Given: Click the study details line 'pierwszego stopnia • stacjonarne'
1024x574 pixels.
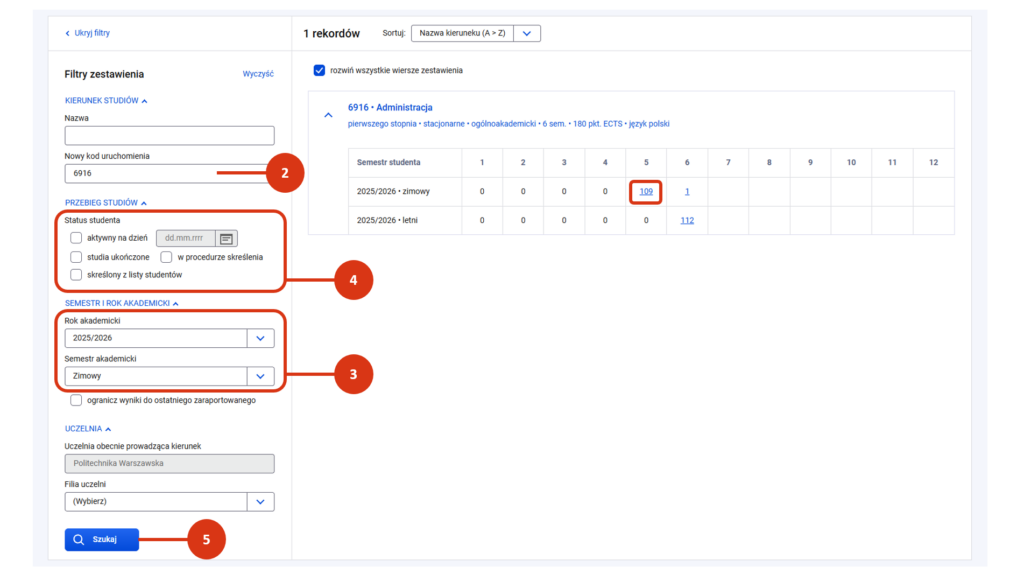Looking at the screenshot, I should click(509, 123).
